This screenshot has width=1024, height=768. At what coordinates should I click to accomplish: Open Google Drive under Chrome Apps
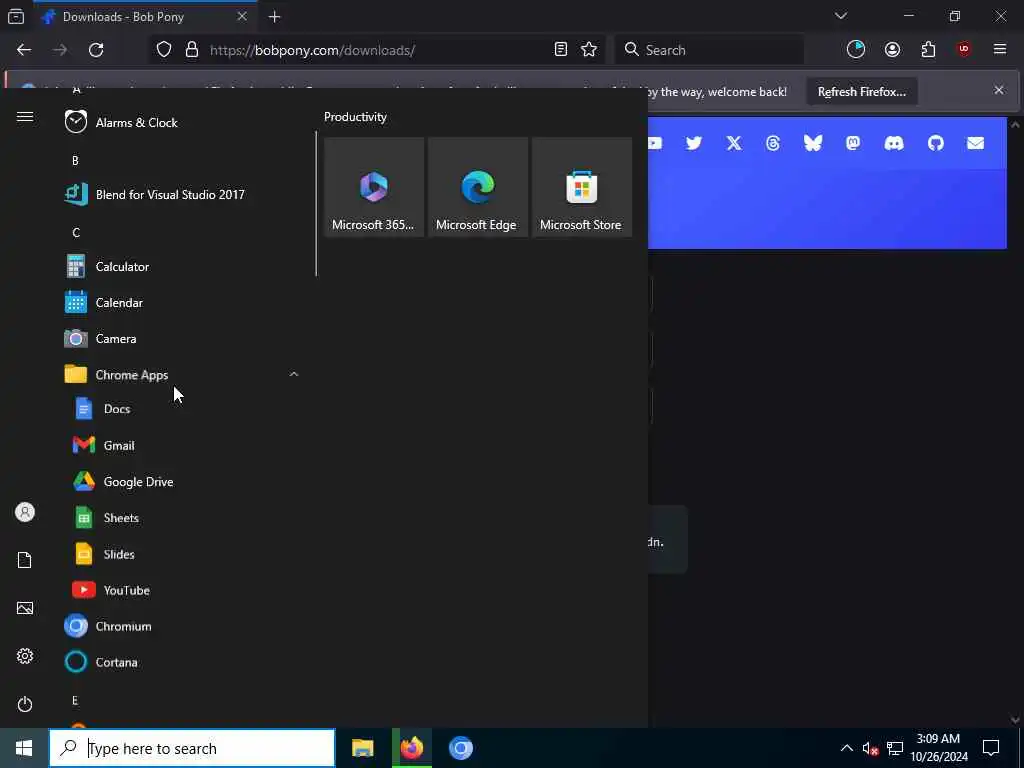183,482
